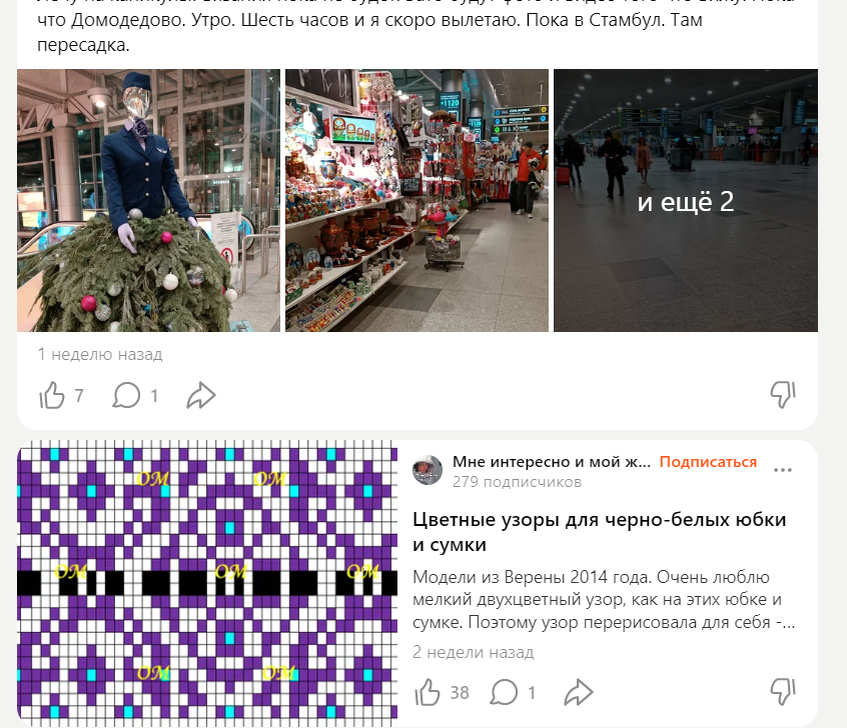Show more photos via и ещё 2
Image resolution: width=847 pixels, height=728 pixels.
click(x=685, y=200)
